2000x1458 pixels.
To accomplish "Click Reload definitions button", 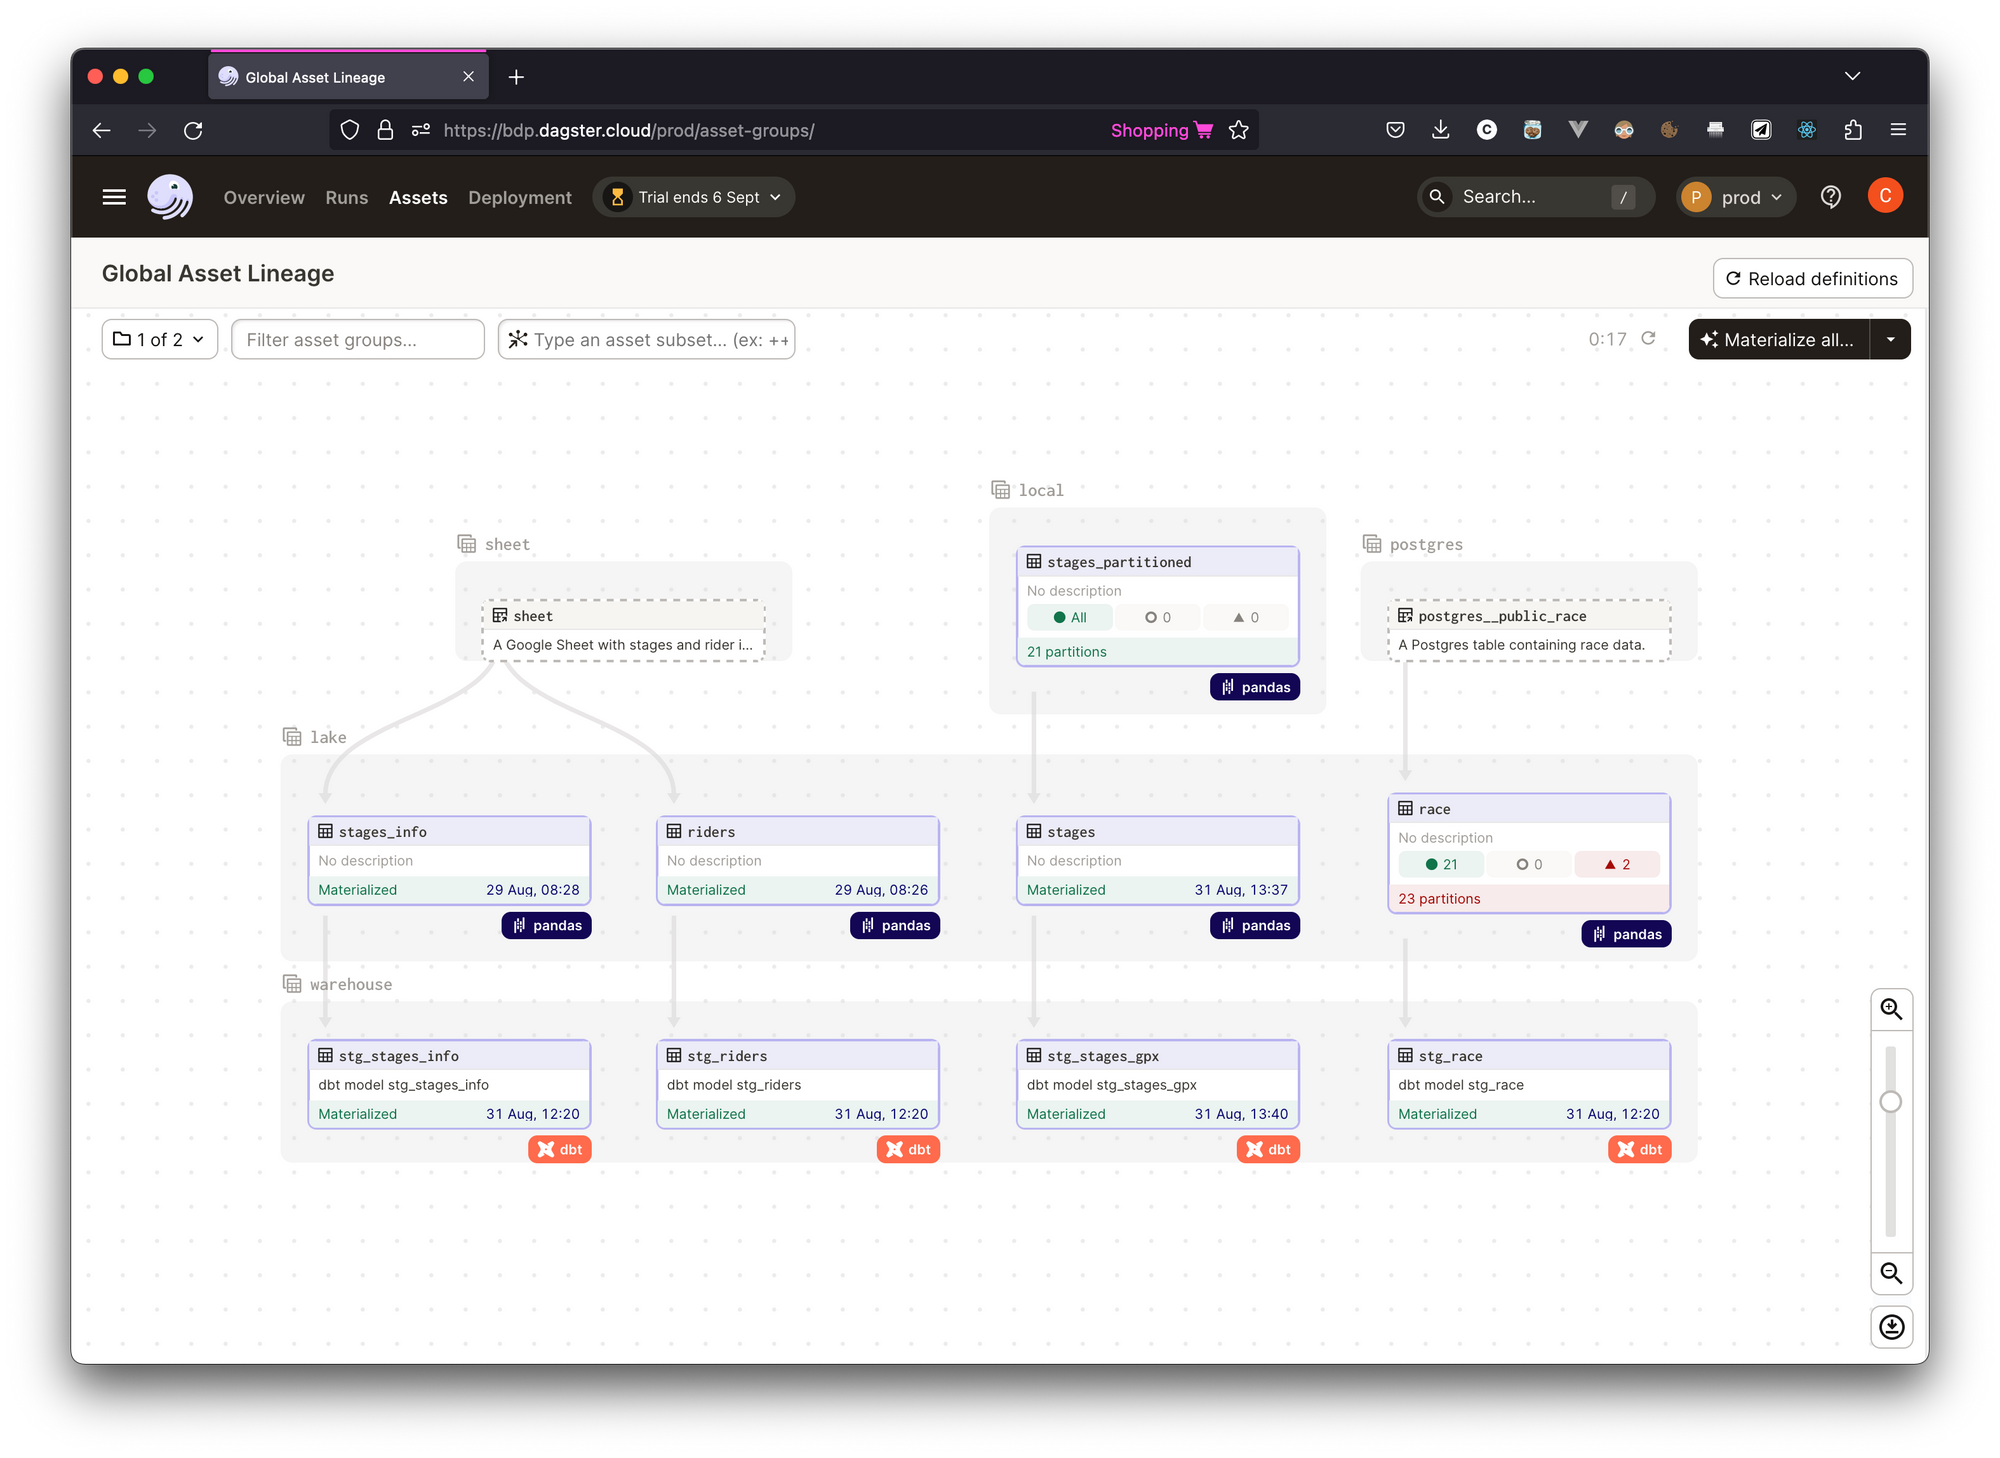I will (1812, 279).
